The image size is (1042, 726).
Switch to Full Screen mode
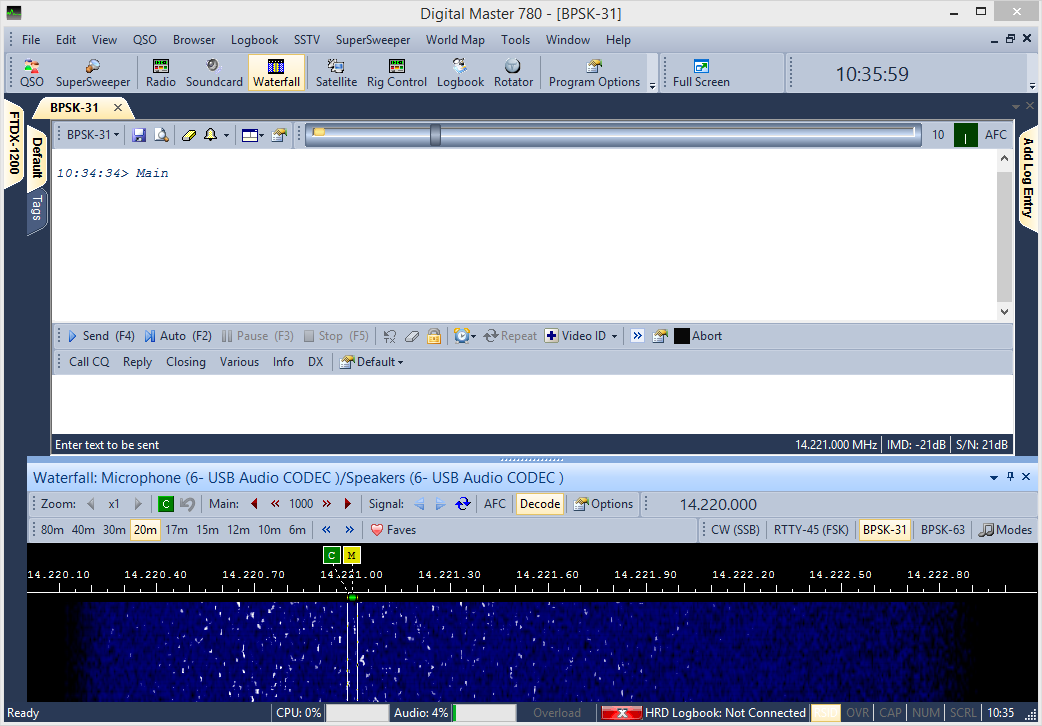pos(701,73)
